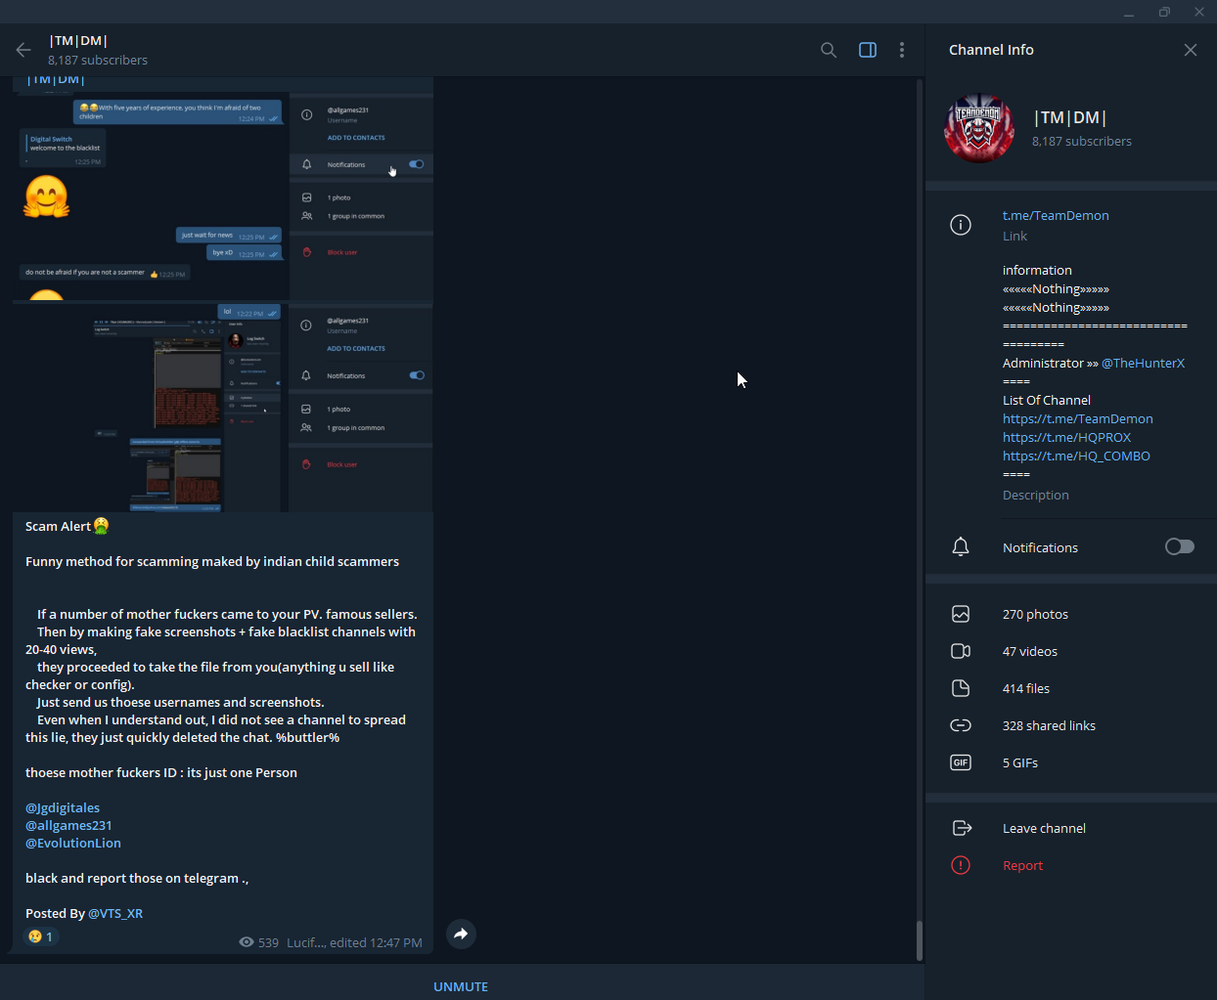Open the @EvolutionLion mention
The height and width of the screenshot is (1000, 1217).
tap(73, 843)
